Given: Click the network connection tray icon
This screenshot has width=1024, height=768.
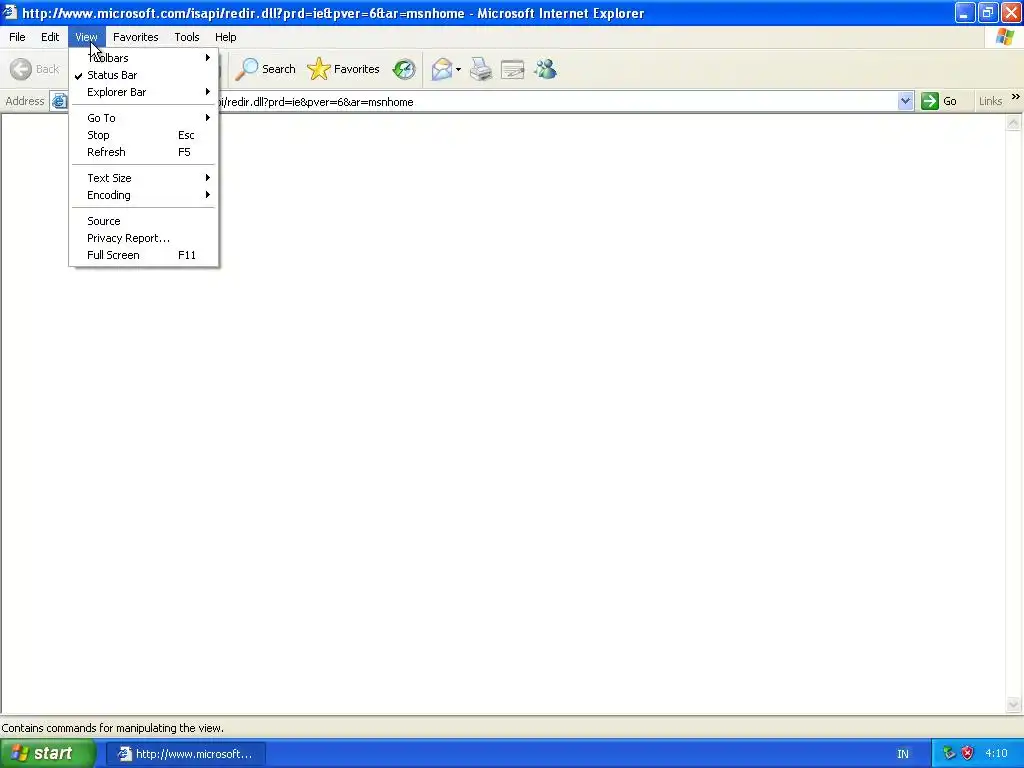Looking at the screenshot, I should (949, 753).
